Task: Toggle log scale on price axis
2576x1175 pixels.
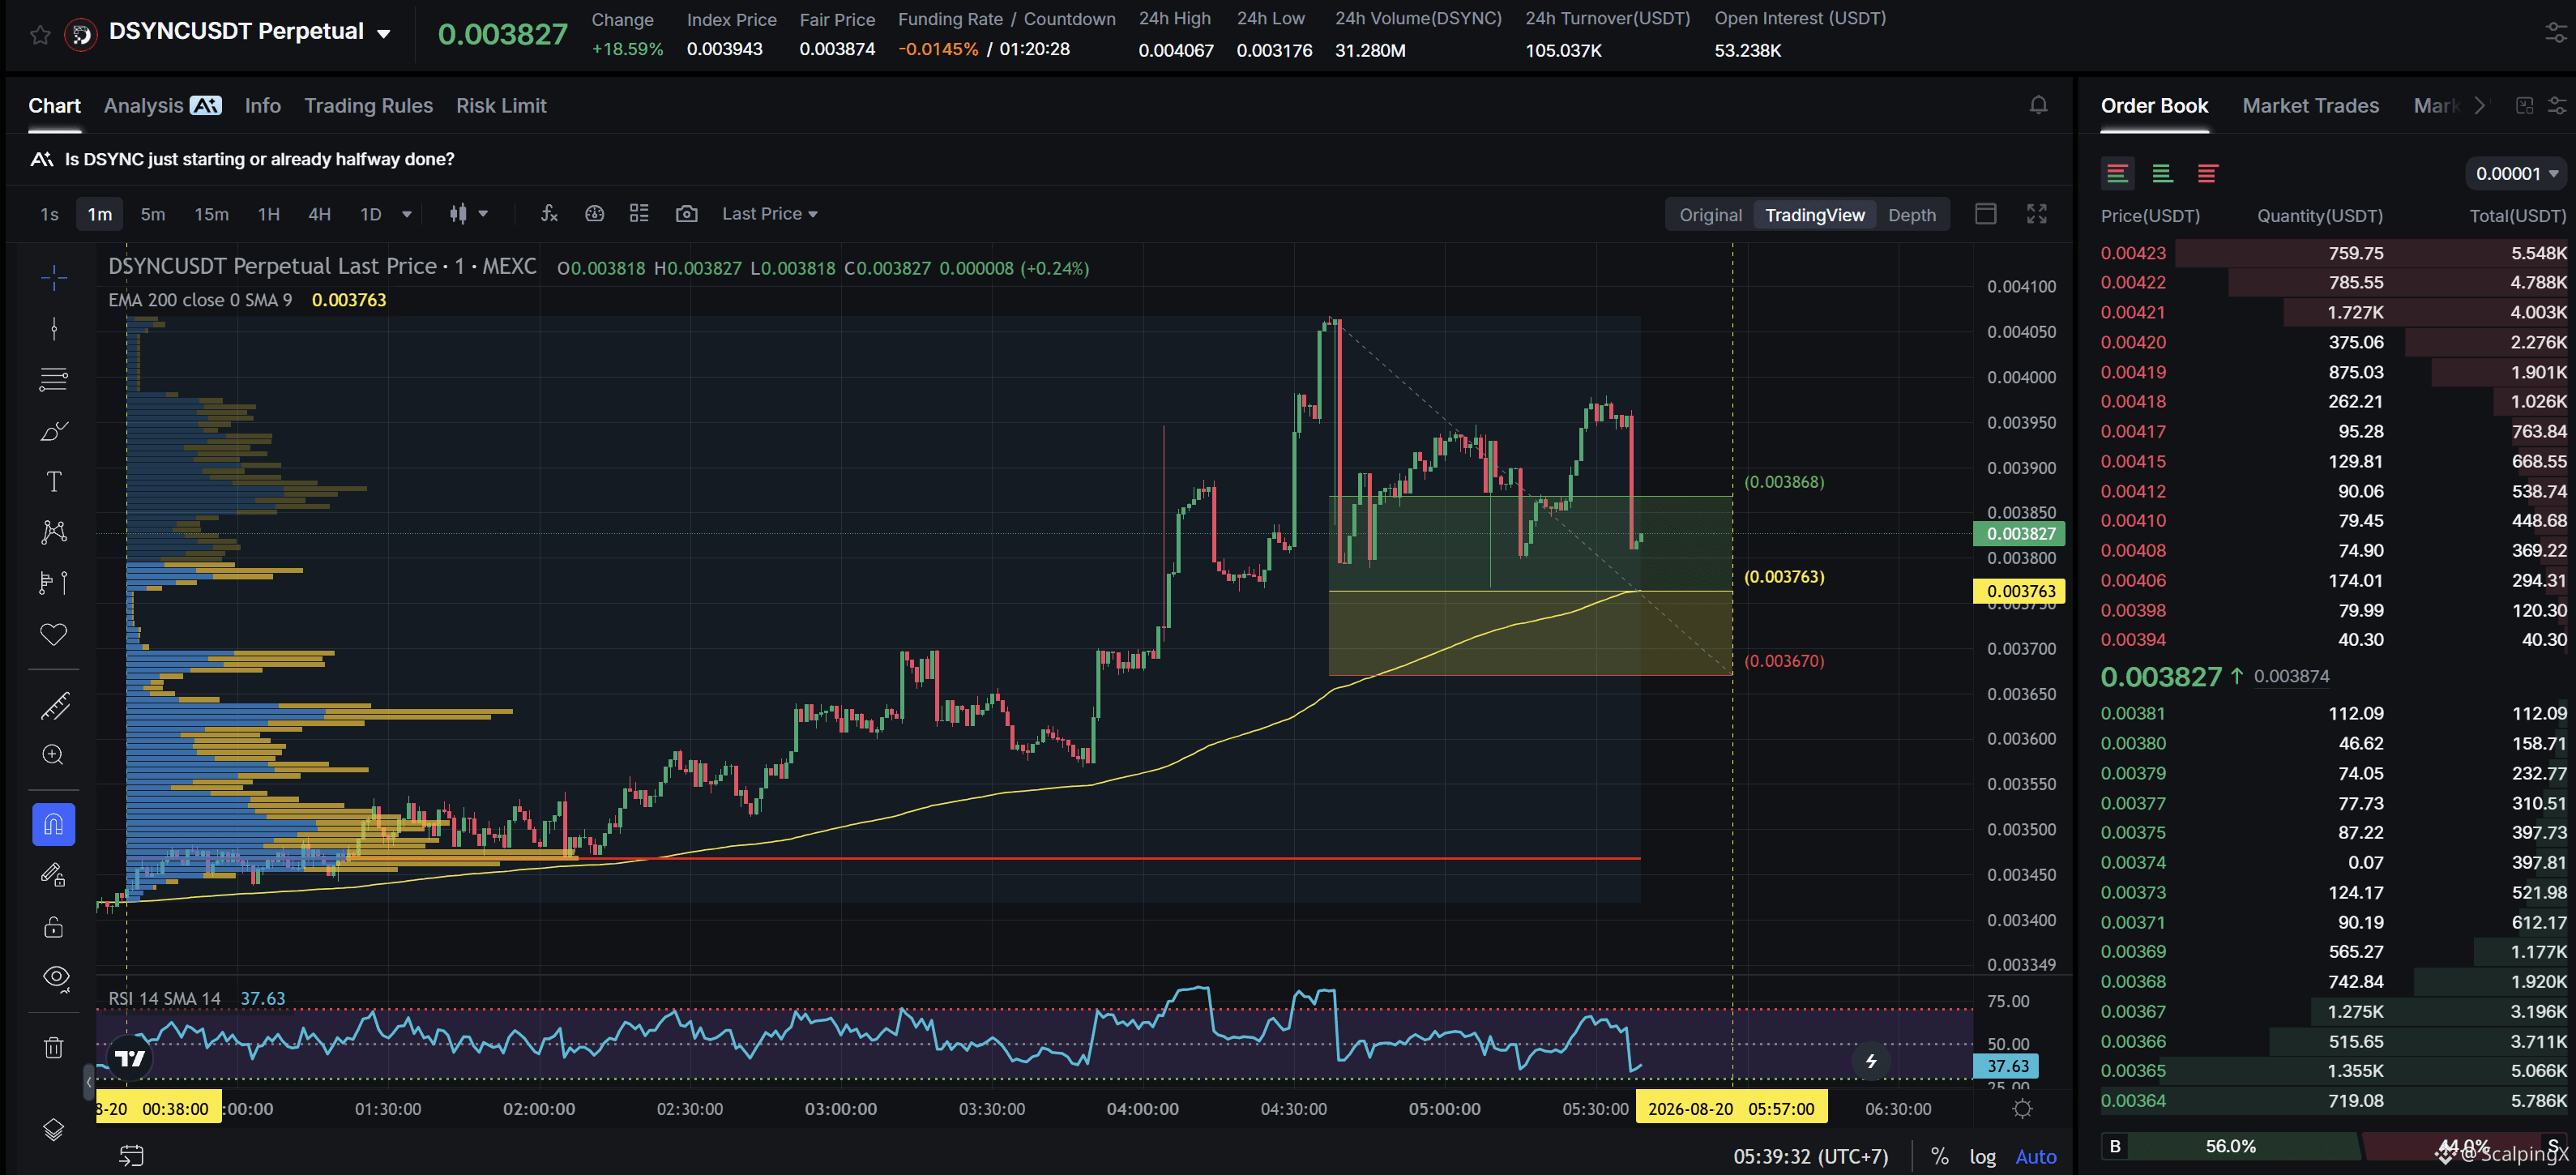Action: point(1982,1156)
